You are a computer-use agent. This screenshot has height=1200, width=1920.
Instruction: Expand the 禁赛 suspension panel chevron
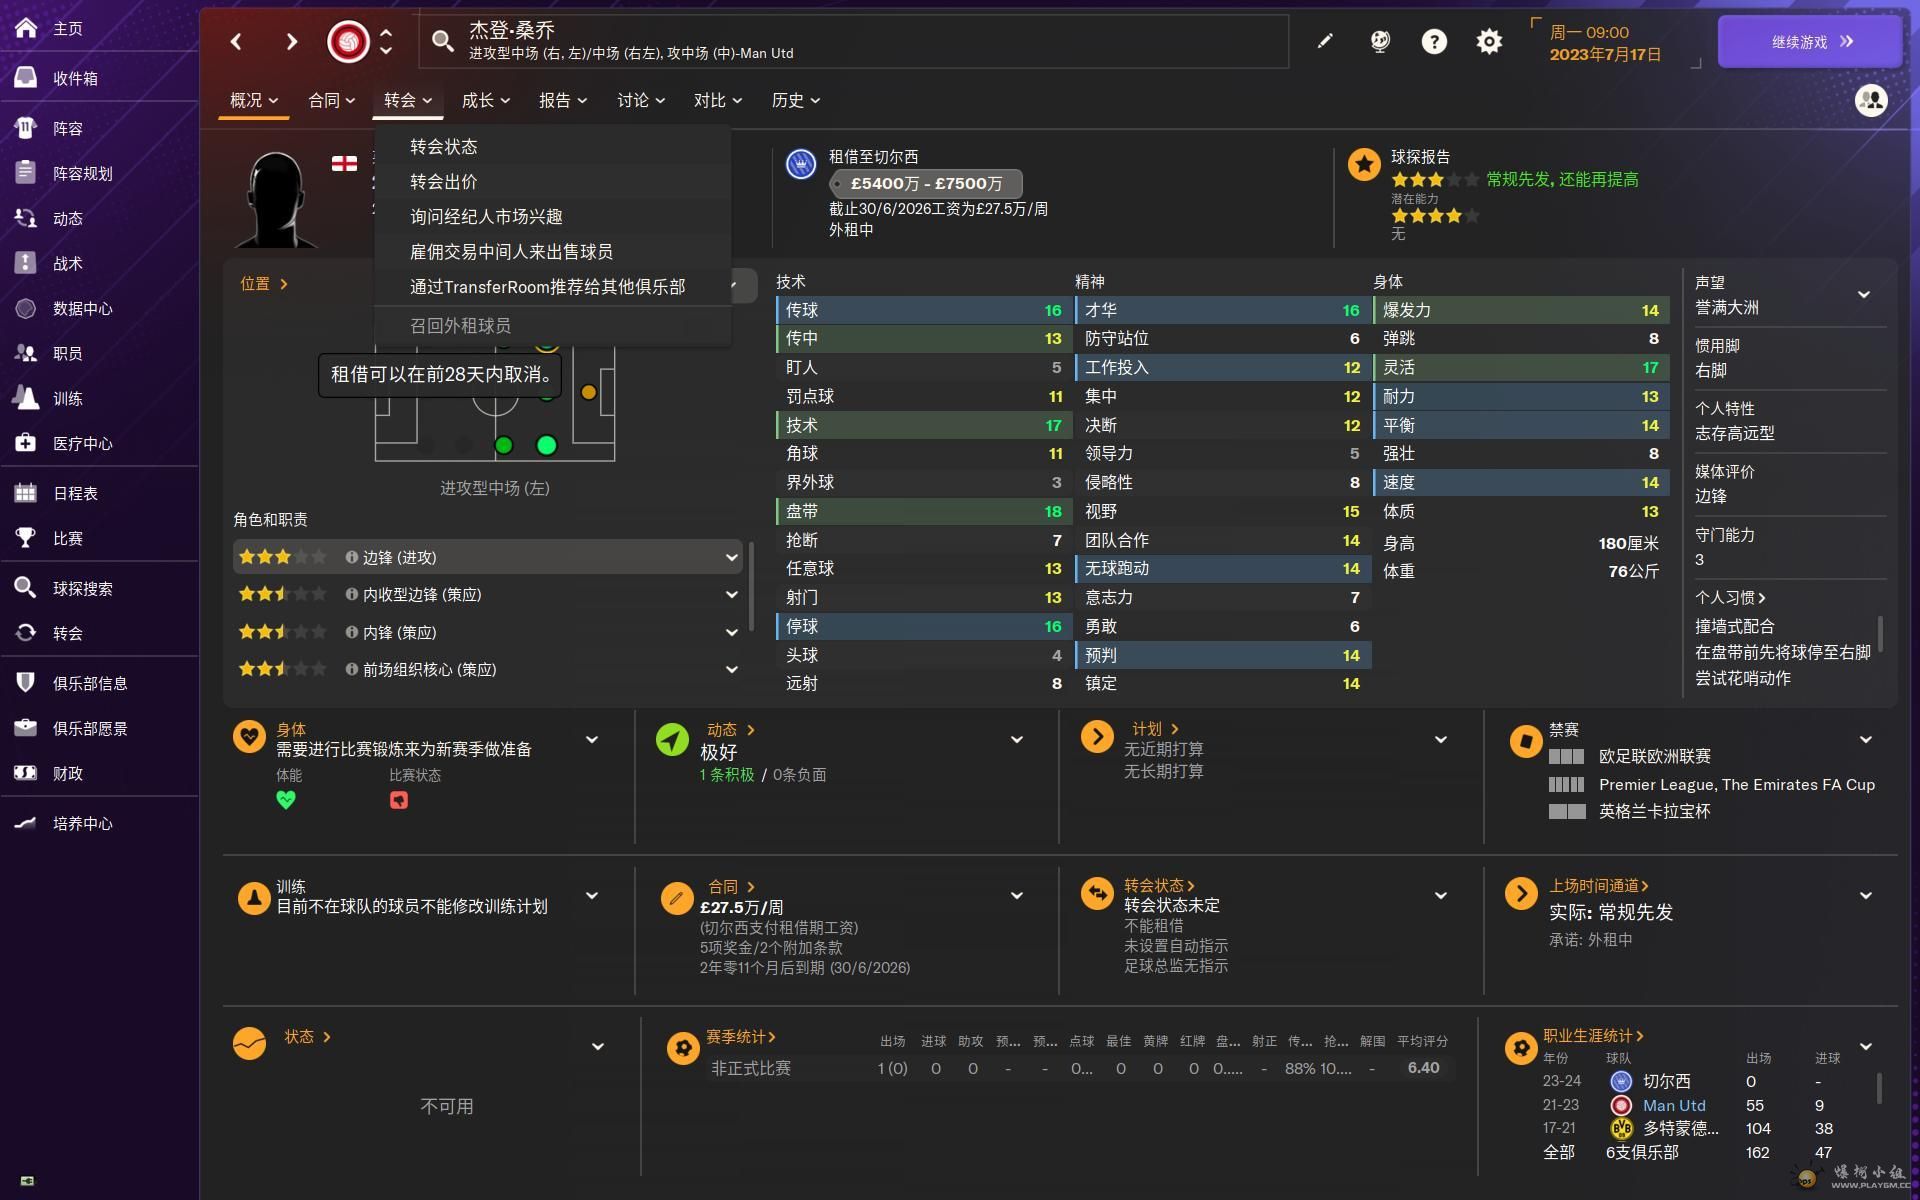(1866, 740)
